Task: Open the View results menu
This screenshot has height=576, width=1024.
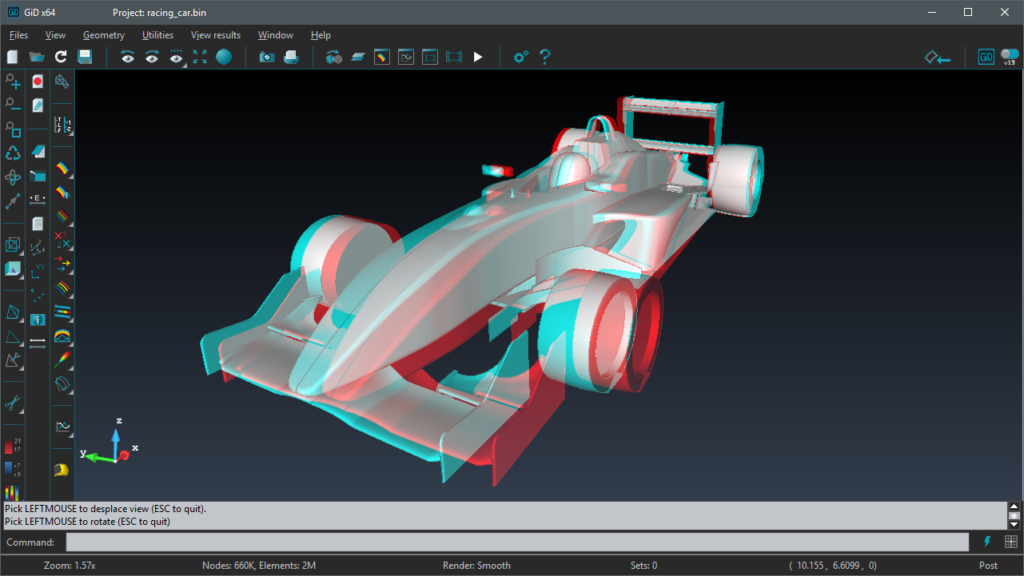Action: [215, 34]
